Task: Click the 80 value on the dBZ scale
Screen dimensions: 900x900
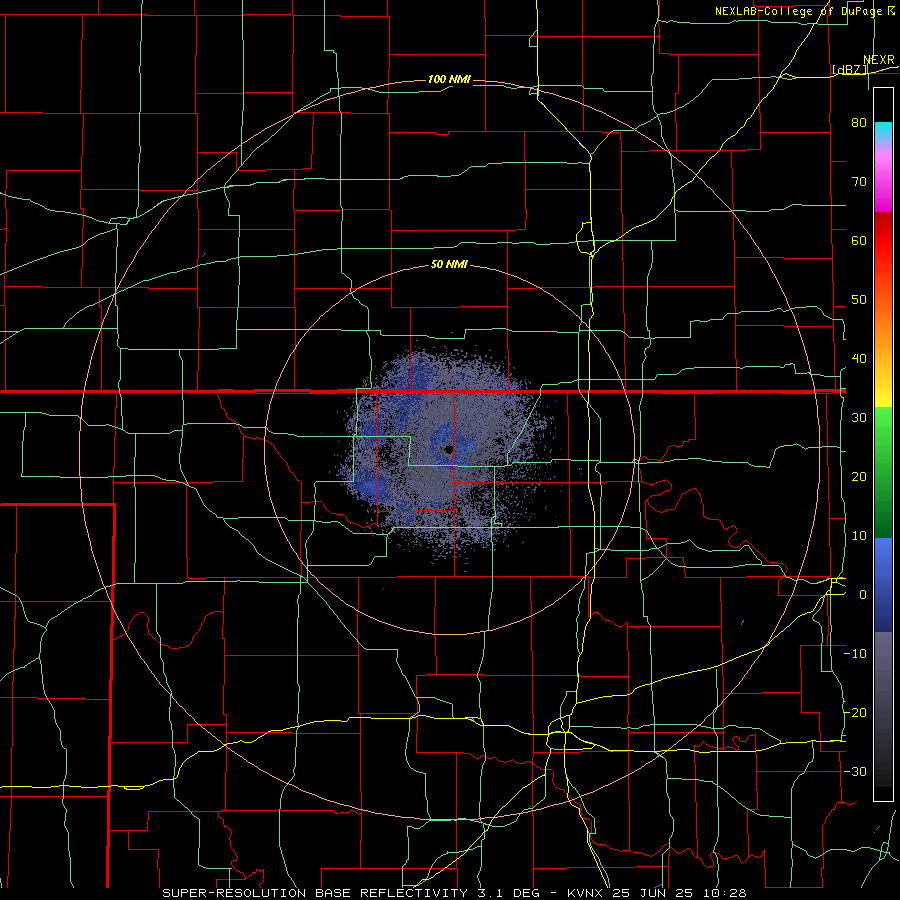Action: [x=859, y=123]
